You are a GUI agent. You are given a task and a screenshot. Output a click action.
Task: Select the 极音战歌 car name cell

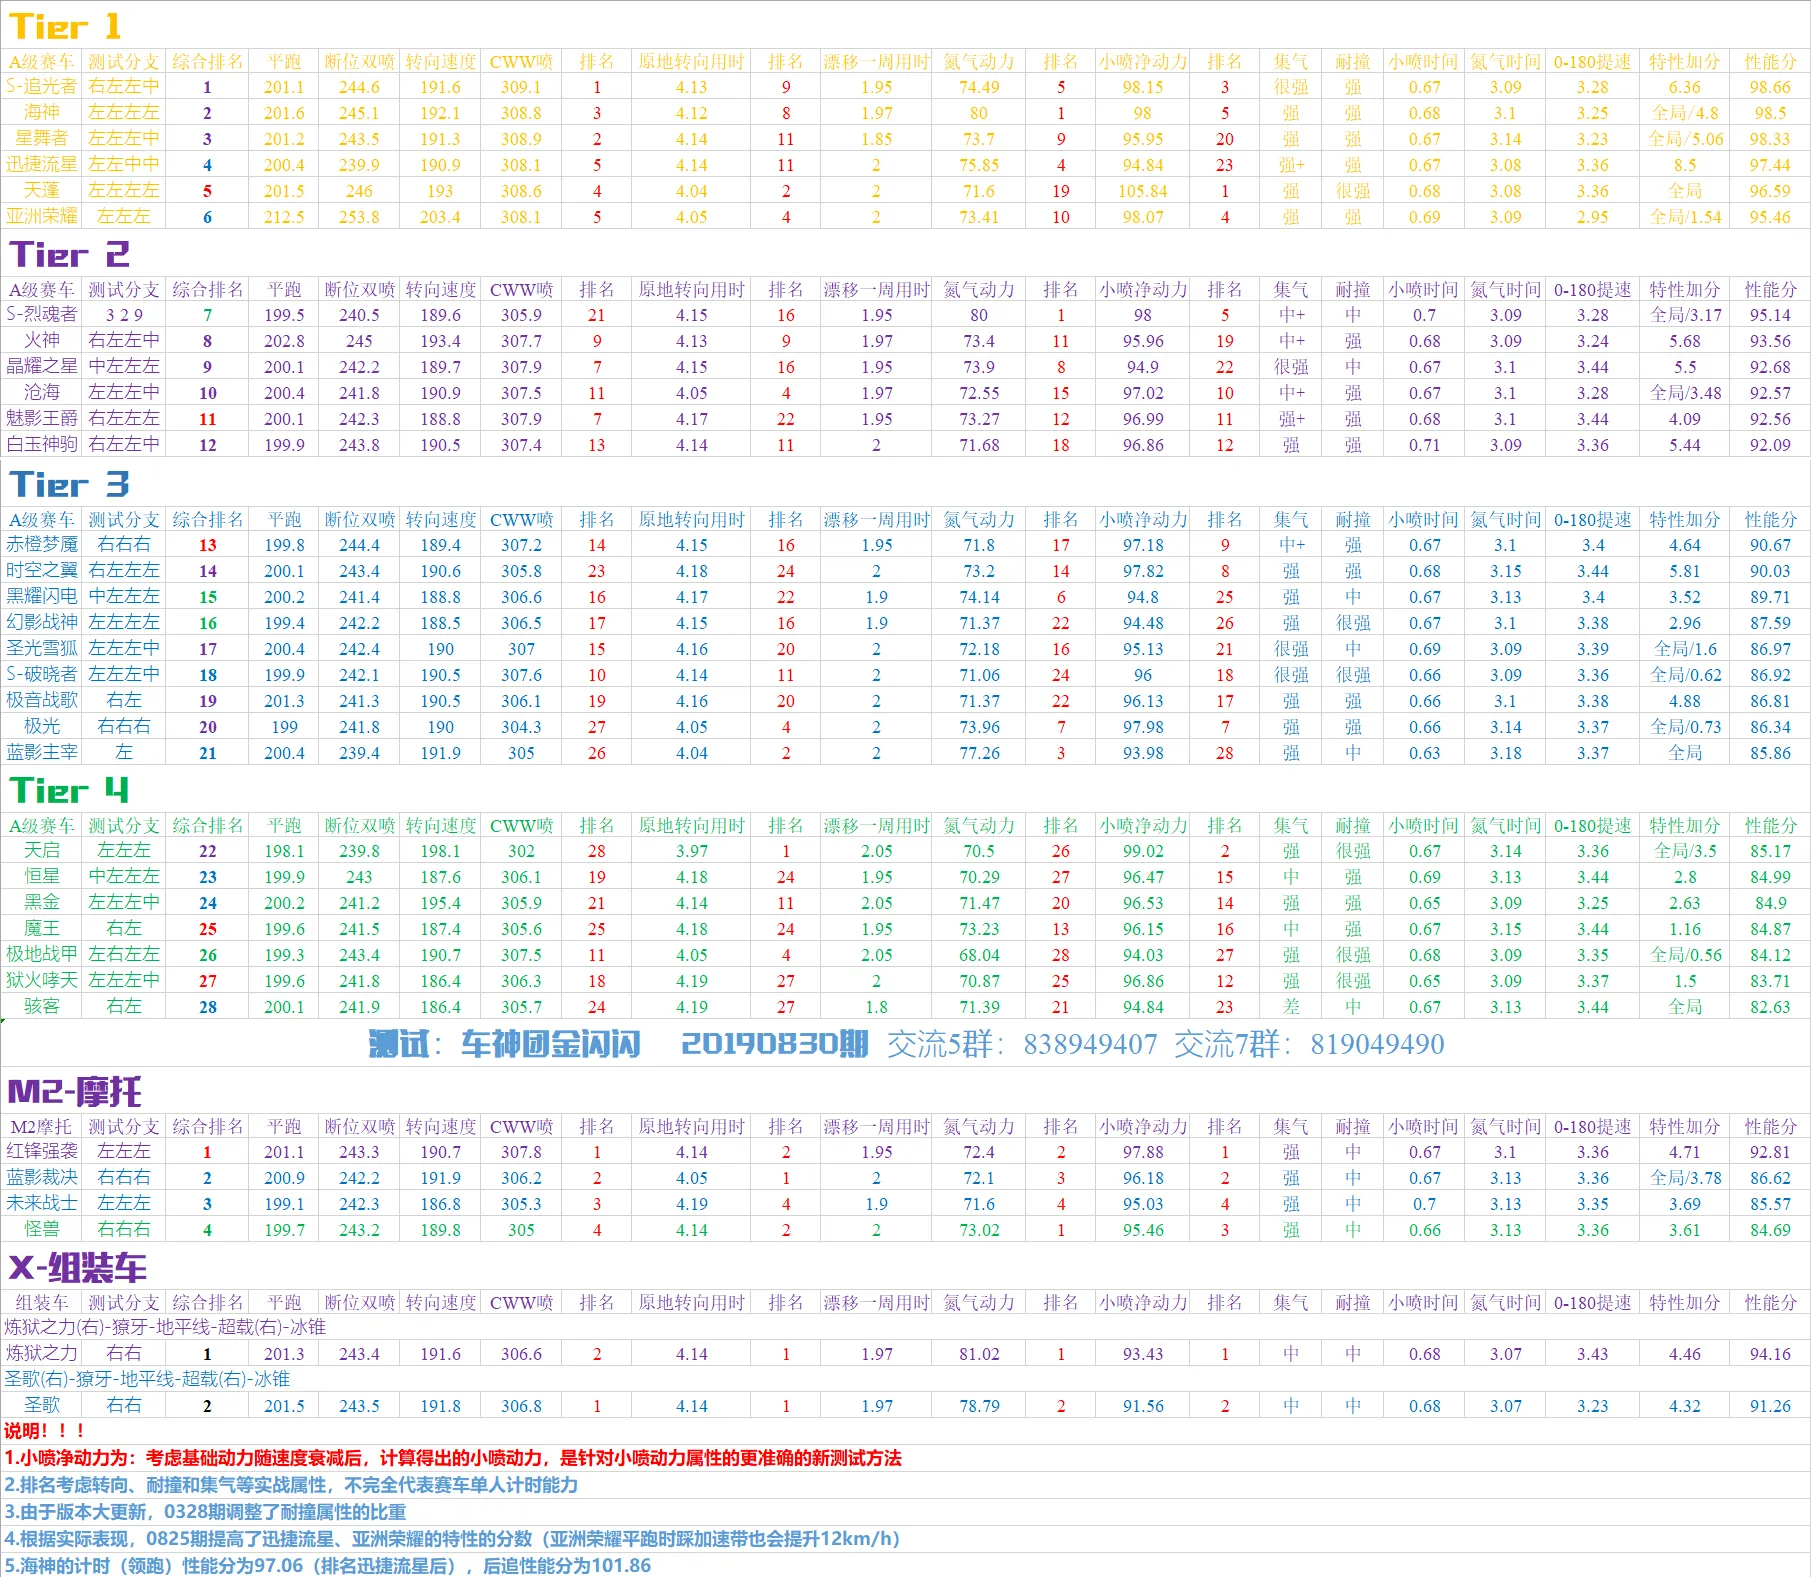[42, 701]
